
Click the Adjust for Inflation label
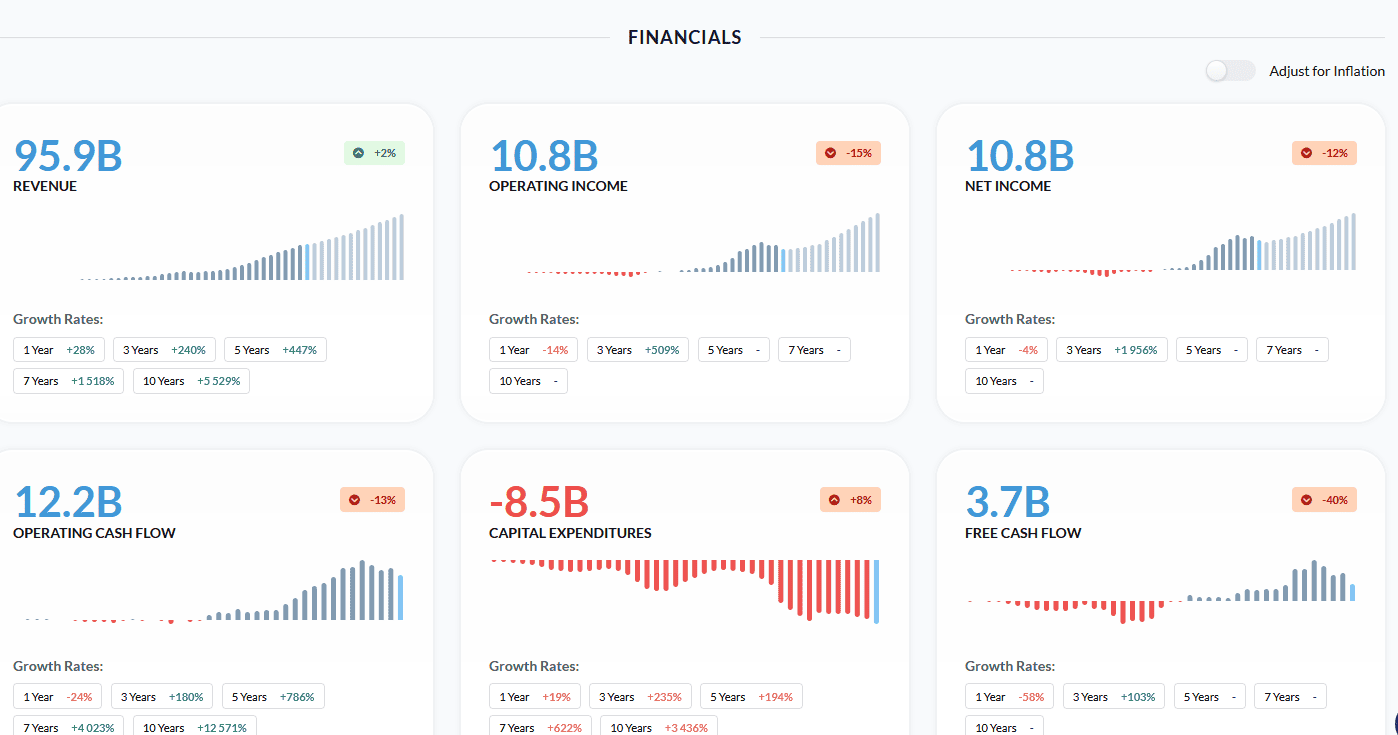(x=1327, y=71)
